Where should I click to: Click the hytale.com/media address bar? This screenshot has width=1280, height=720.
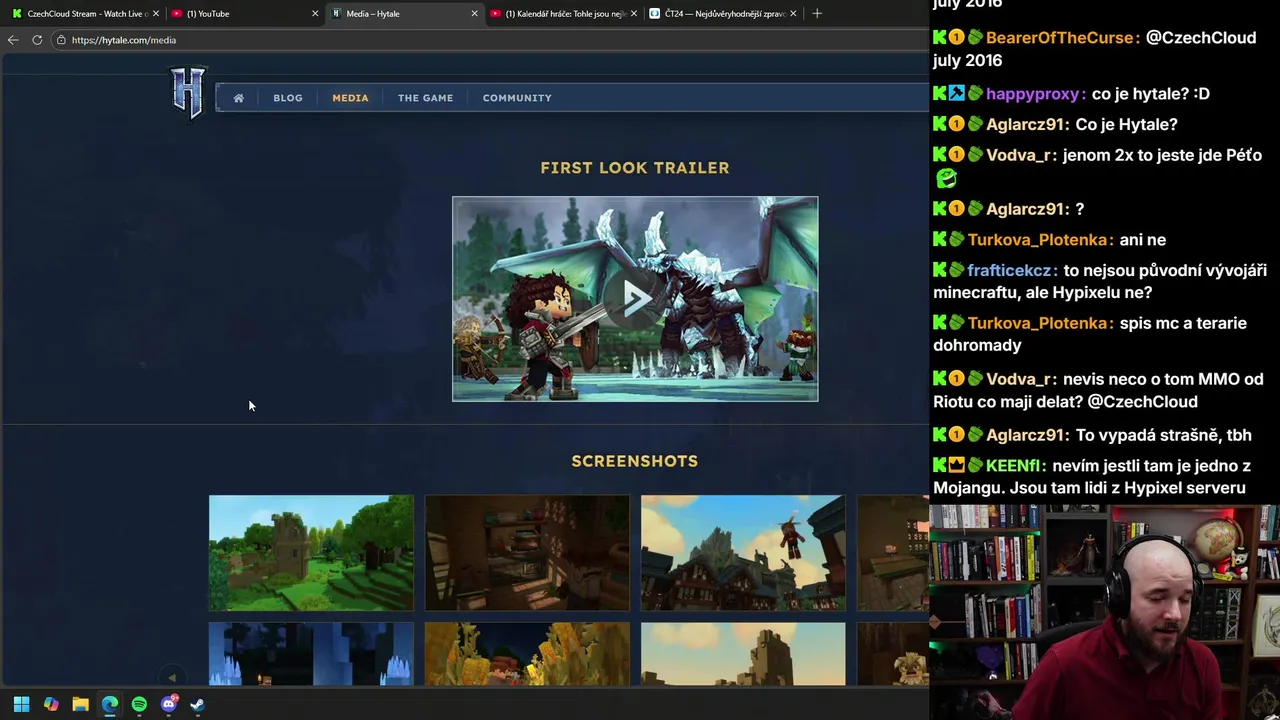tap(124, 40)
